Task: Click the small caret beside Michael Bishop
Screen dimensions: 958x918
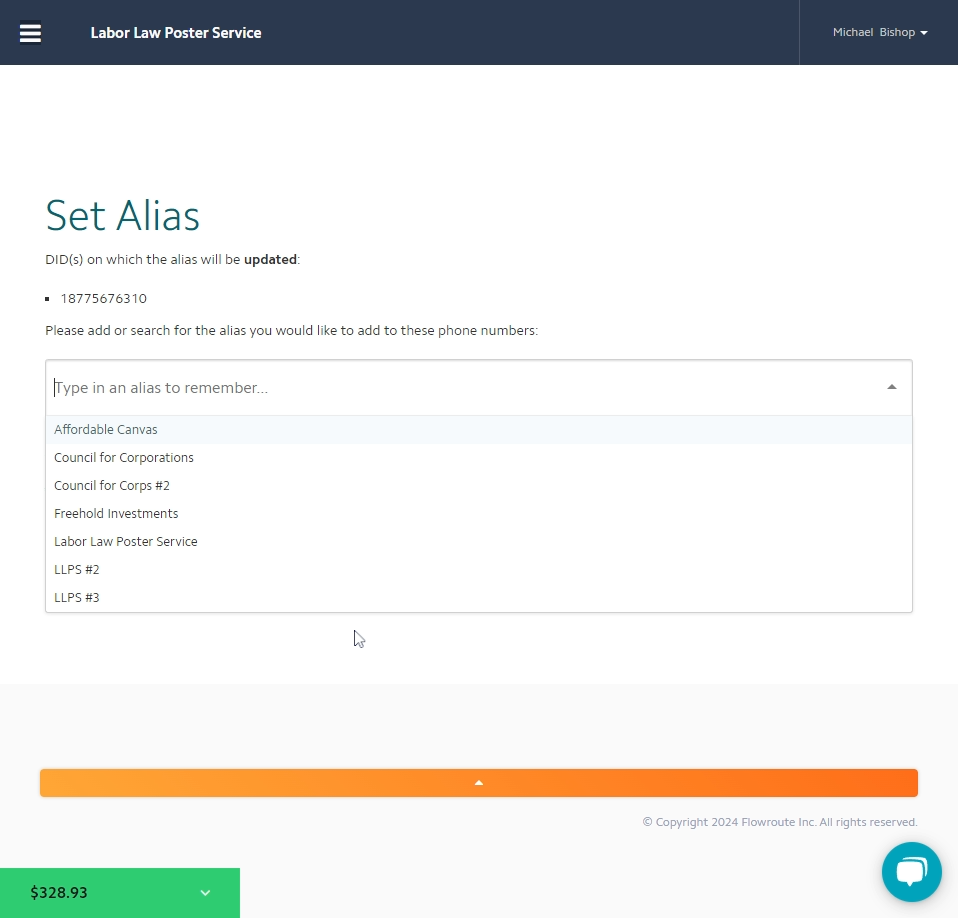Action: [x=924, y=33]
